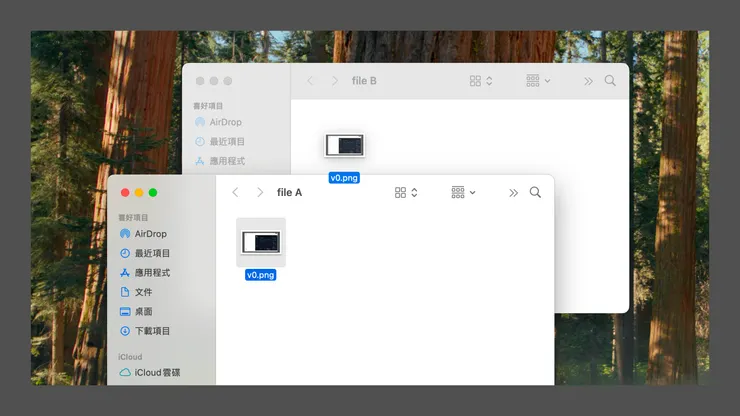The height and width of the screenshot is (416, 740).
Task: Go forward in file B window
Action: [x=335, y=81]
